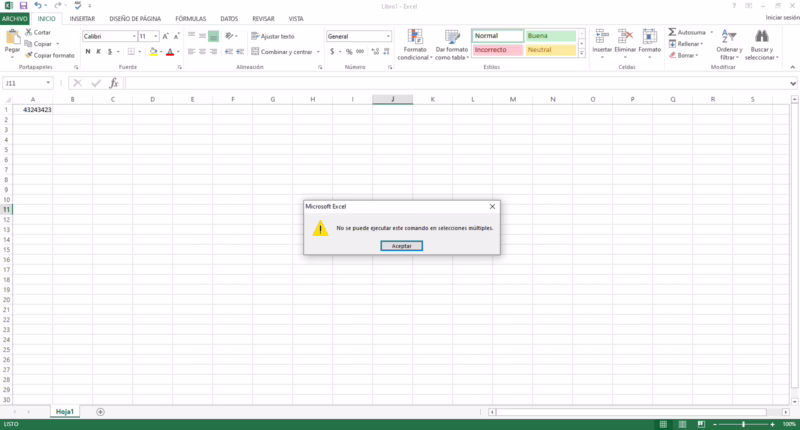Image resolution: width=800 pixels, height=430 pixels.
Task: Open Borrar clear dropdown
Action: tap(684, 55)
